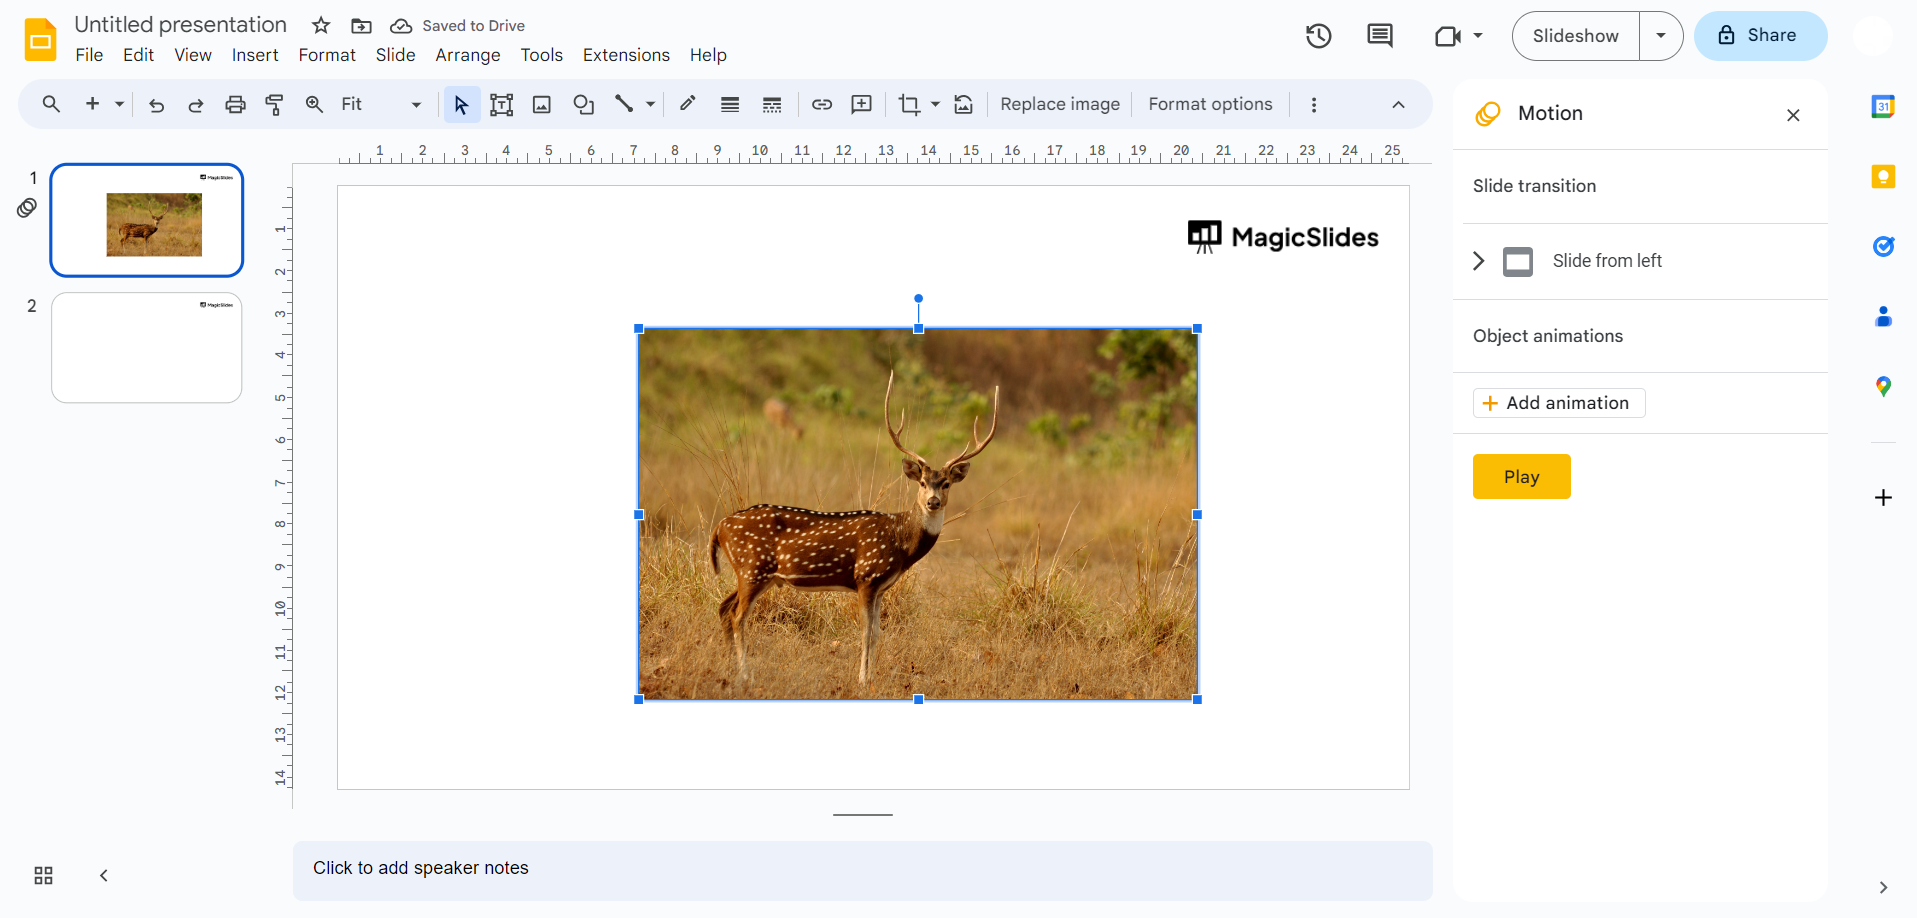Collapse the filmstrip panel arrow
The width and height of the screenshot is (1917, 918).
click(104, 876)
